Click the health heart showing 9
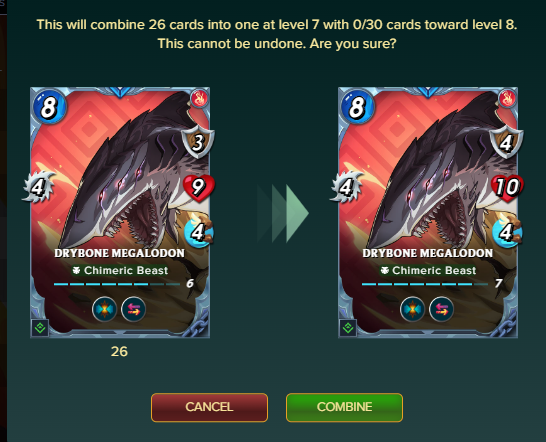Image resolution: width=546 pixels, height=442 pixels. (x=198, y=188)
